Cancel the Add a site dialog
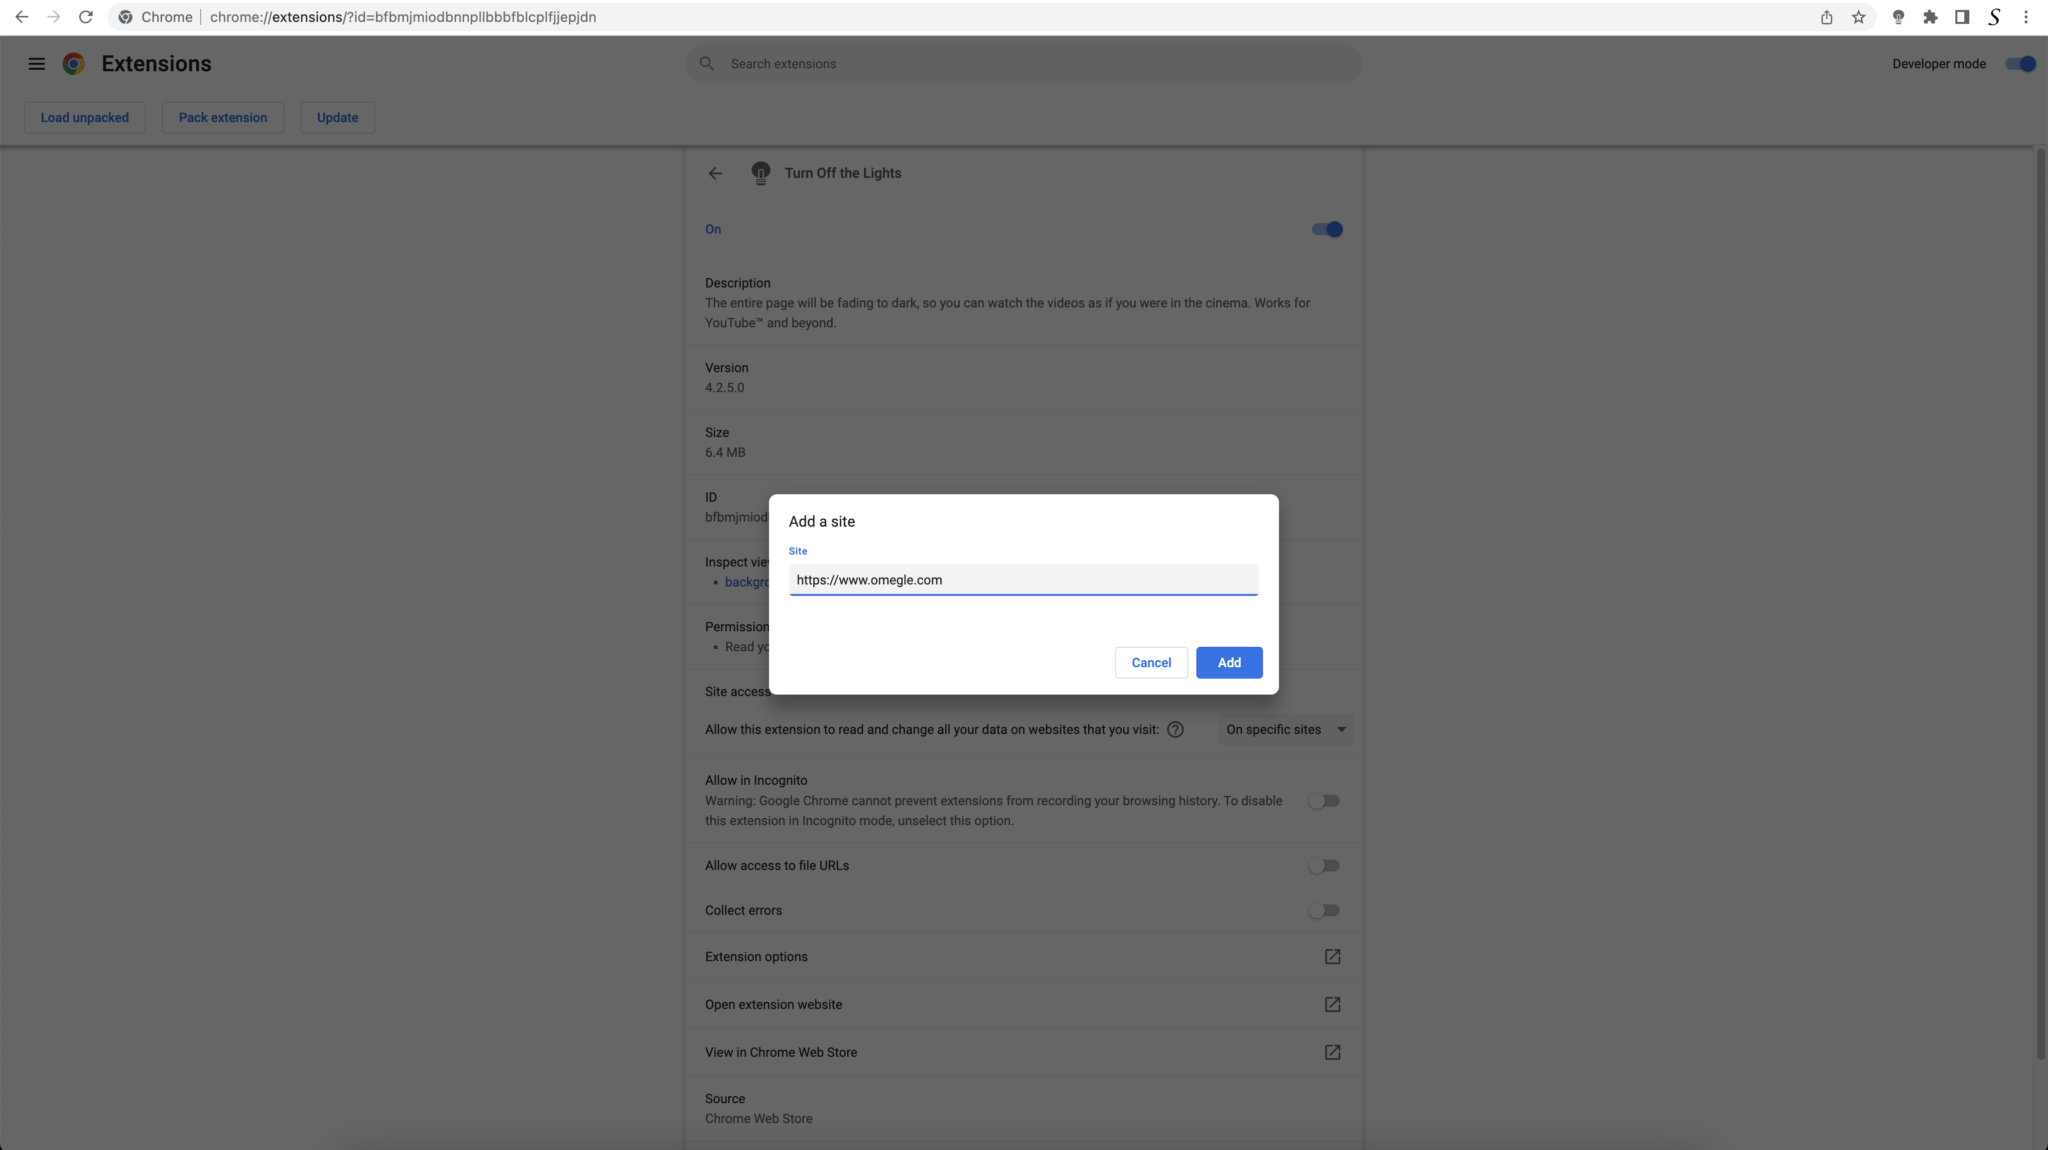Viewport: 2048px width, 1150px height. [x=1150, y=662]
